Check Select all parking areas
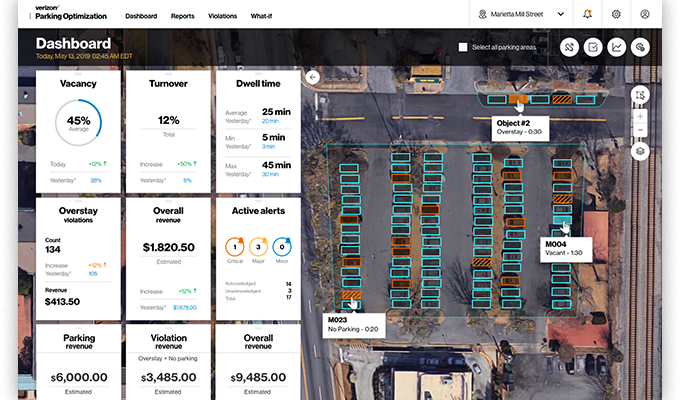Viewport: 680px width, 400px height. pos(463,47)
